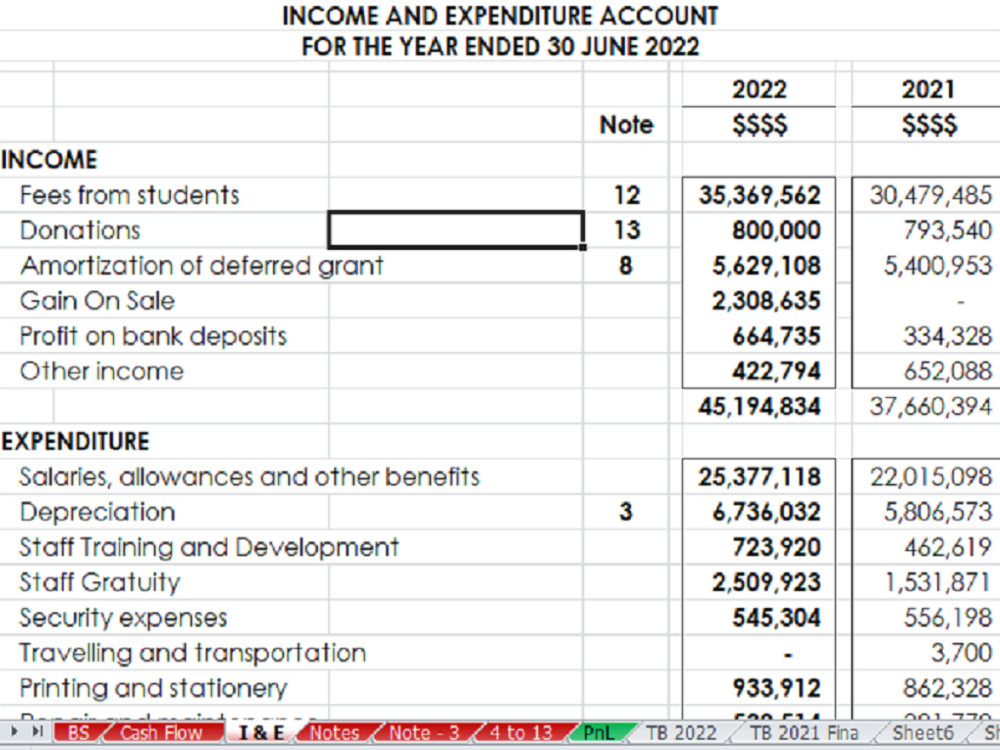The image size is (1000, 750).
Task: Click the Depreciation row label
Action: [97, 511]
